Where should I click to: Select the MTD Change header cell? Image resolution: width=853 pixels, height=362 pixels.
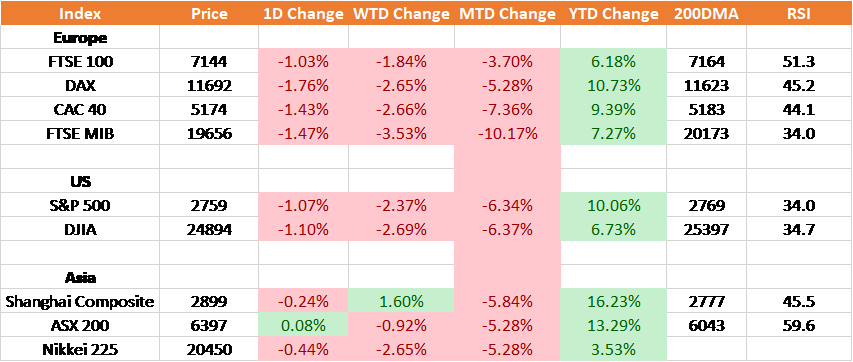507,13
